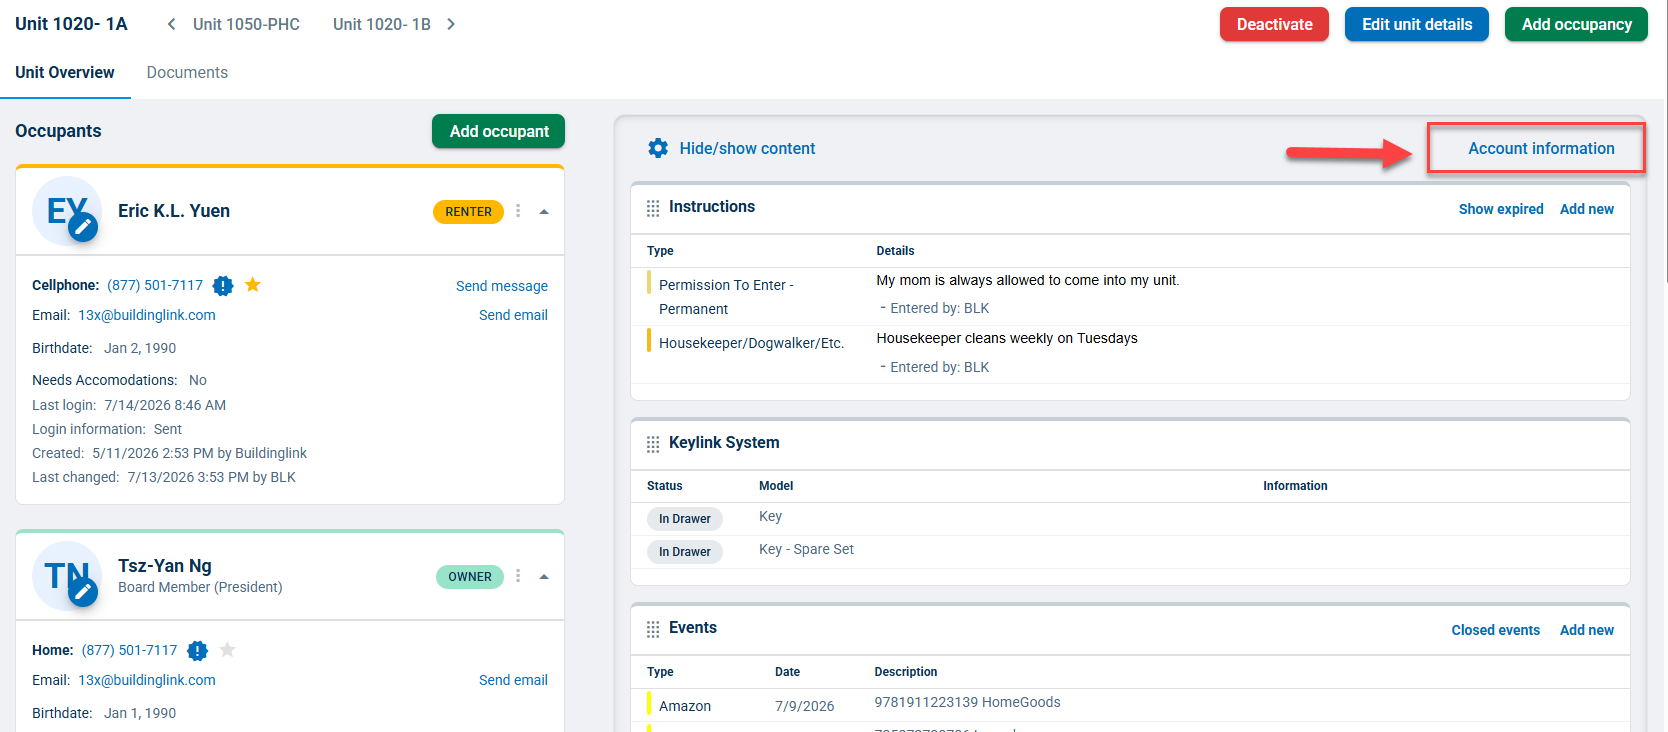Click 'Keylink System' panel heading

(724, 442)
